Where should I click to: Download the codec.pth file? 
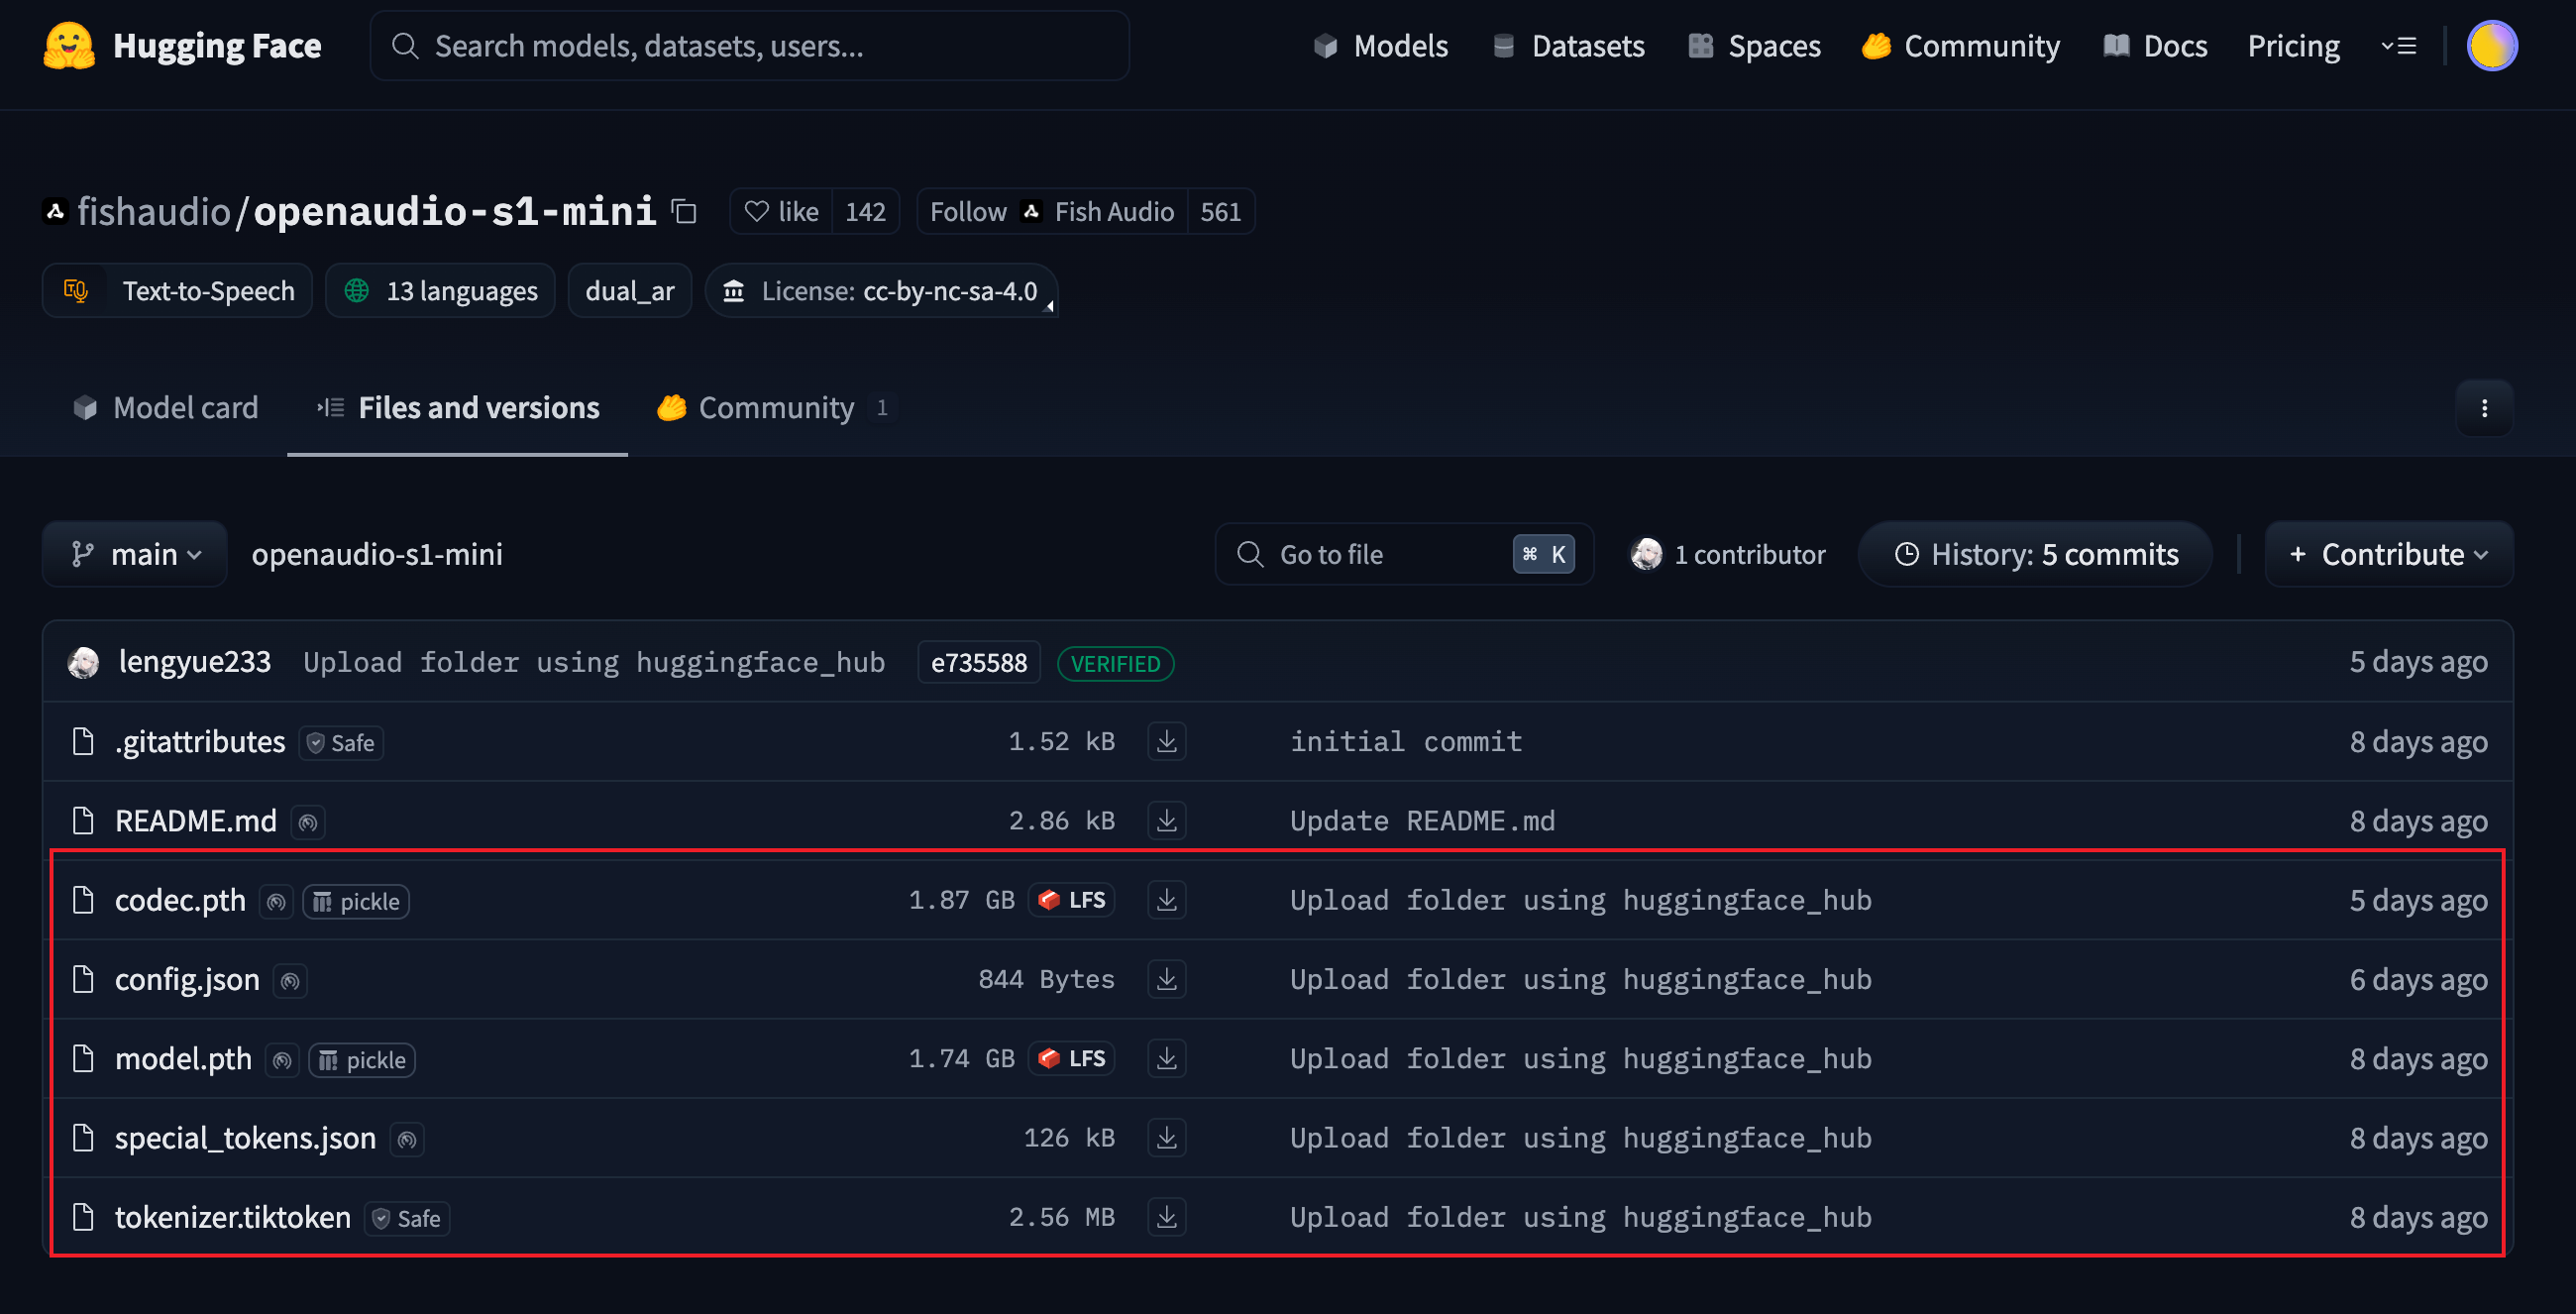click(1166, 900)
